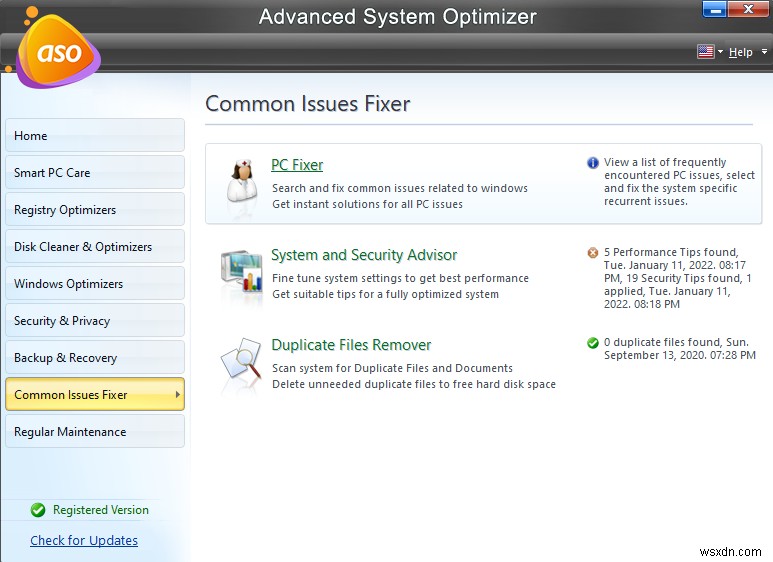Click the orange warning icon for Performance Tips
Screen dimensions: 773x562
(x=593, y=253)
